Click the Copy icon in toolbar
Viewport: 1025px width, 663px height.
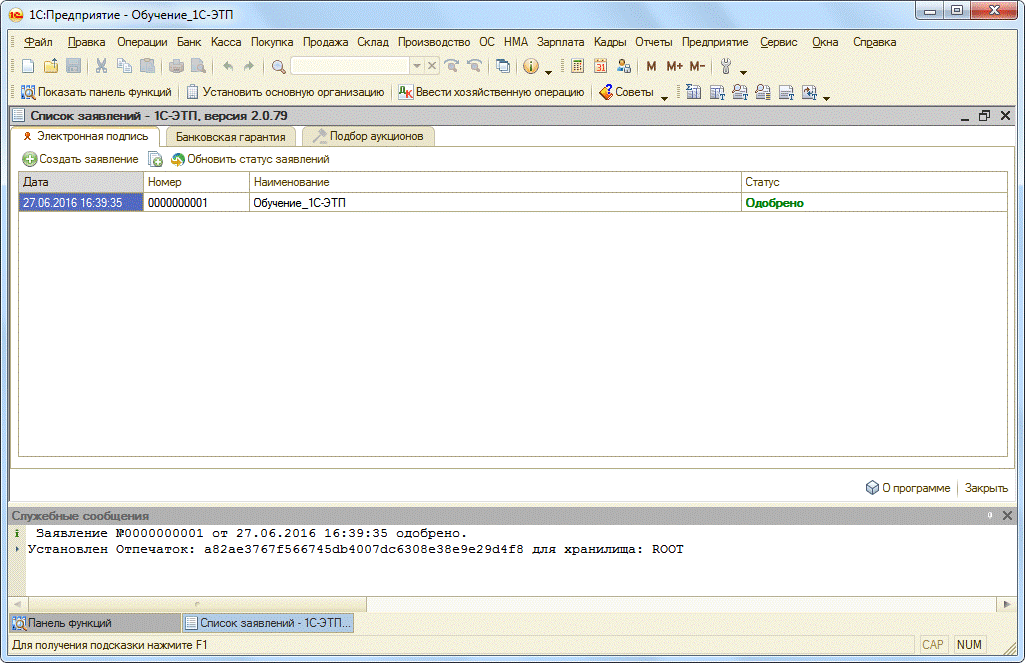[x=124, y=66]
